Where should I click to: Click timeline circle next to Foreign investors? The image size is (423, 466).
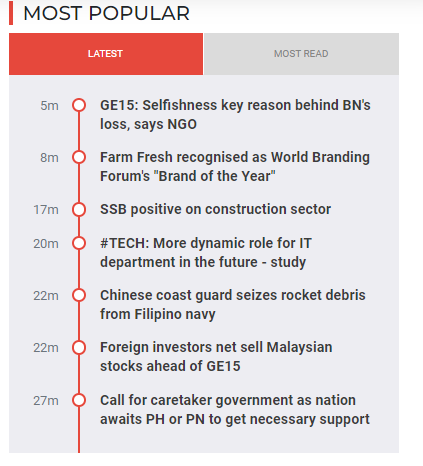coord(79,347)
